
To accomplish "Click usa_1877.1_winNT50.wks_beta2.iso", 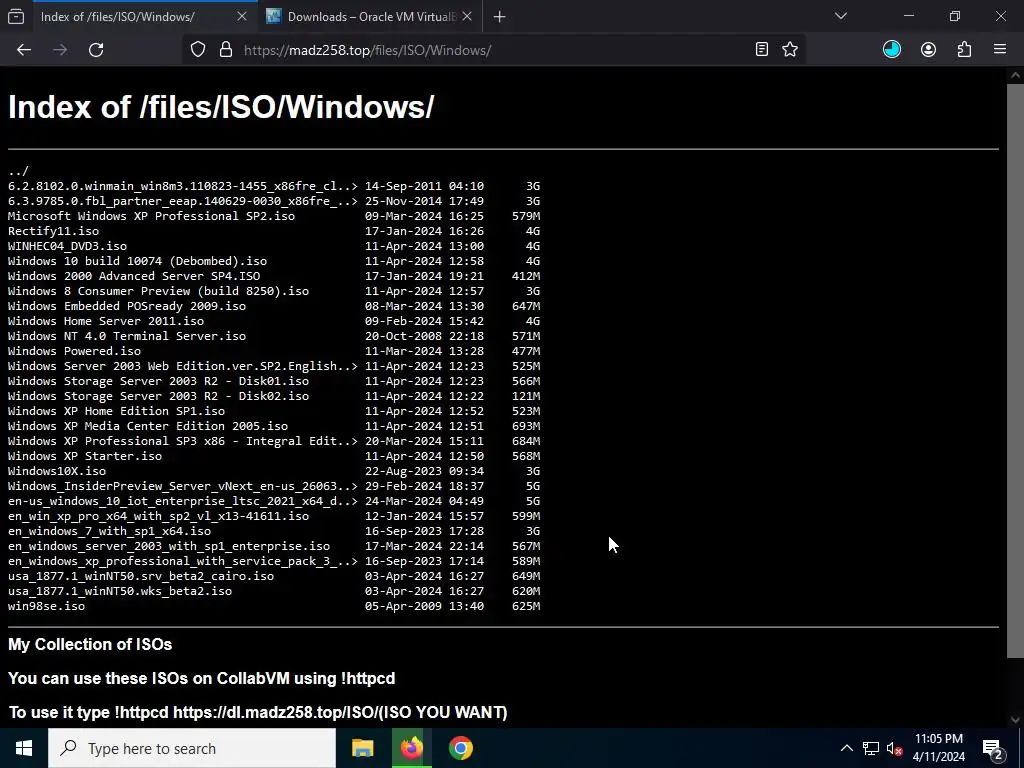I will (x=120, y=592).
